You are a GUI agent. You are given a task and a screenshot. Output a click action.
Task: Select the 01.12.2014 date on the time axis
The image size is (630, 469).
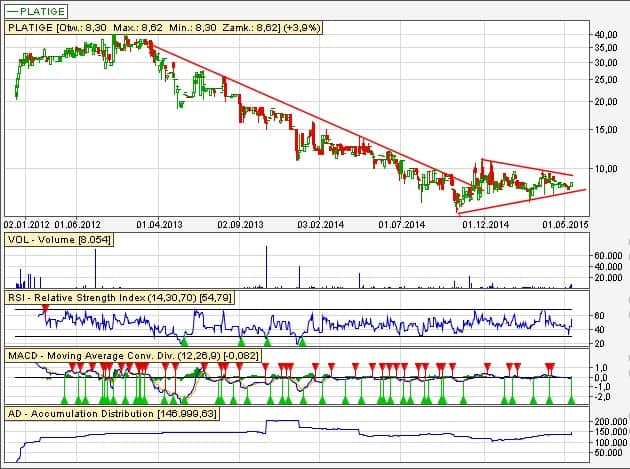coord(486,225)
